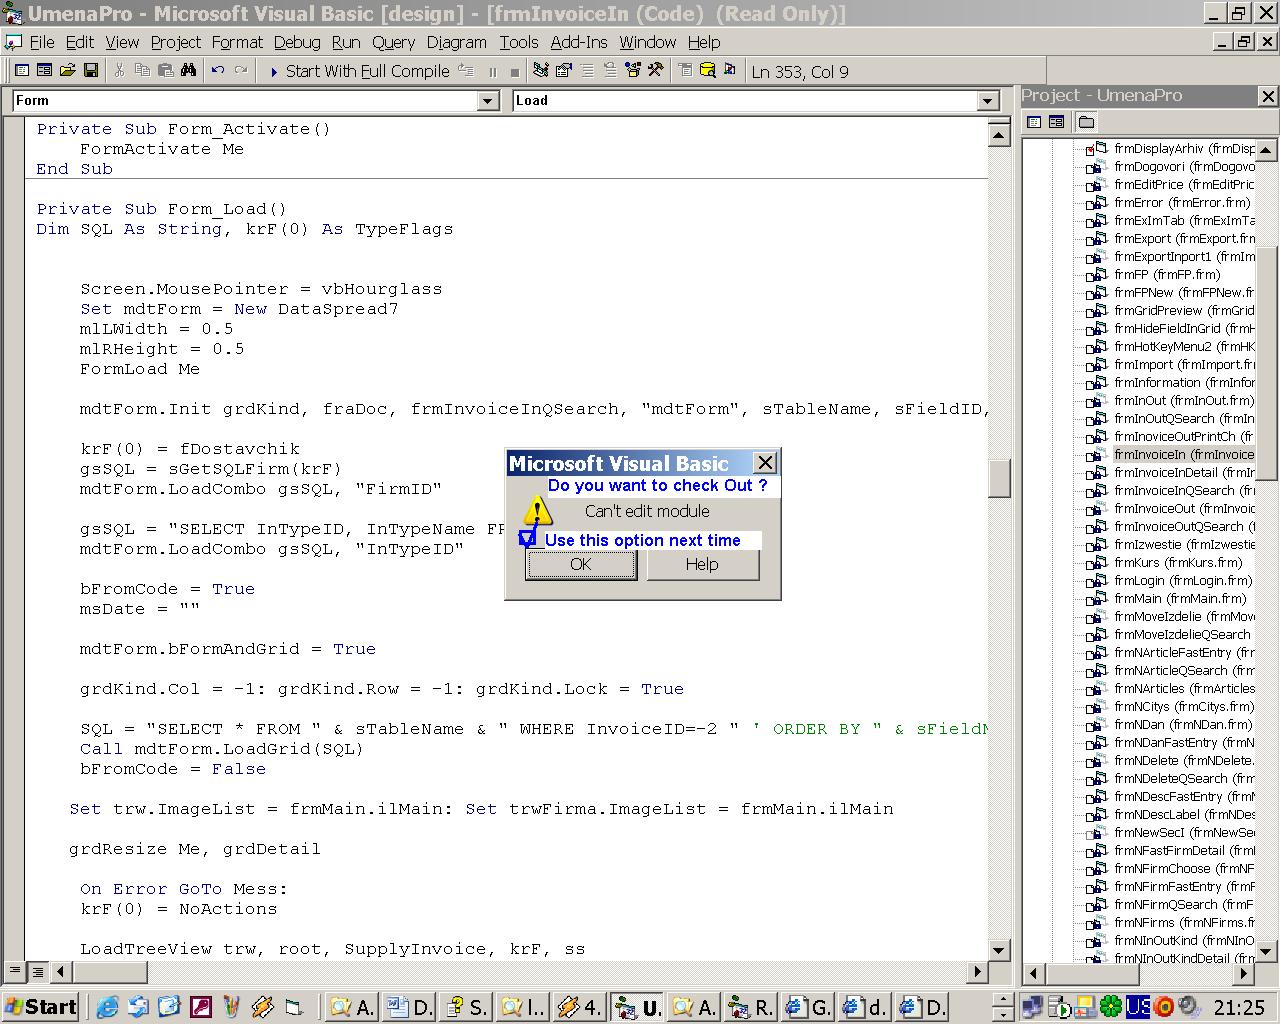
Task: Click the taskbar clock showing 21:25
Action: pyautogui.click(x=1238, y=1007)
